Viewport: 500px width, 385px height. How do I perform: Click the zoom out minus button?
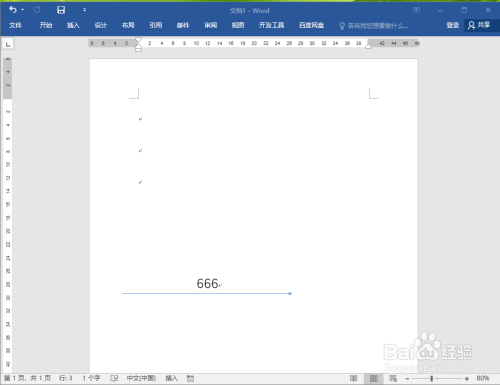407,379
